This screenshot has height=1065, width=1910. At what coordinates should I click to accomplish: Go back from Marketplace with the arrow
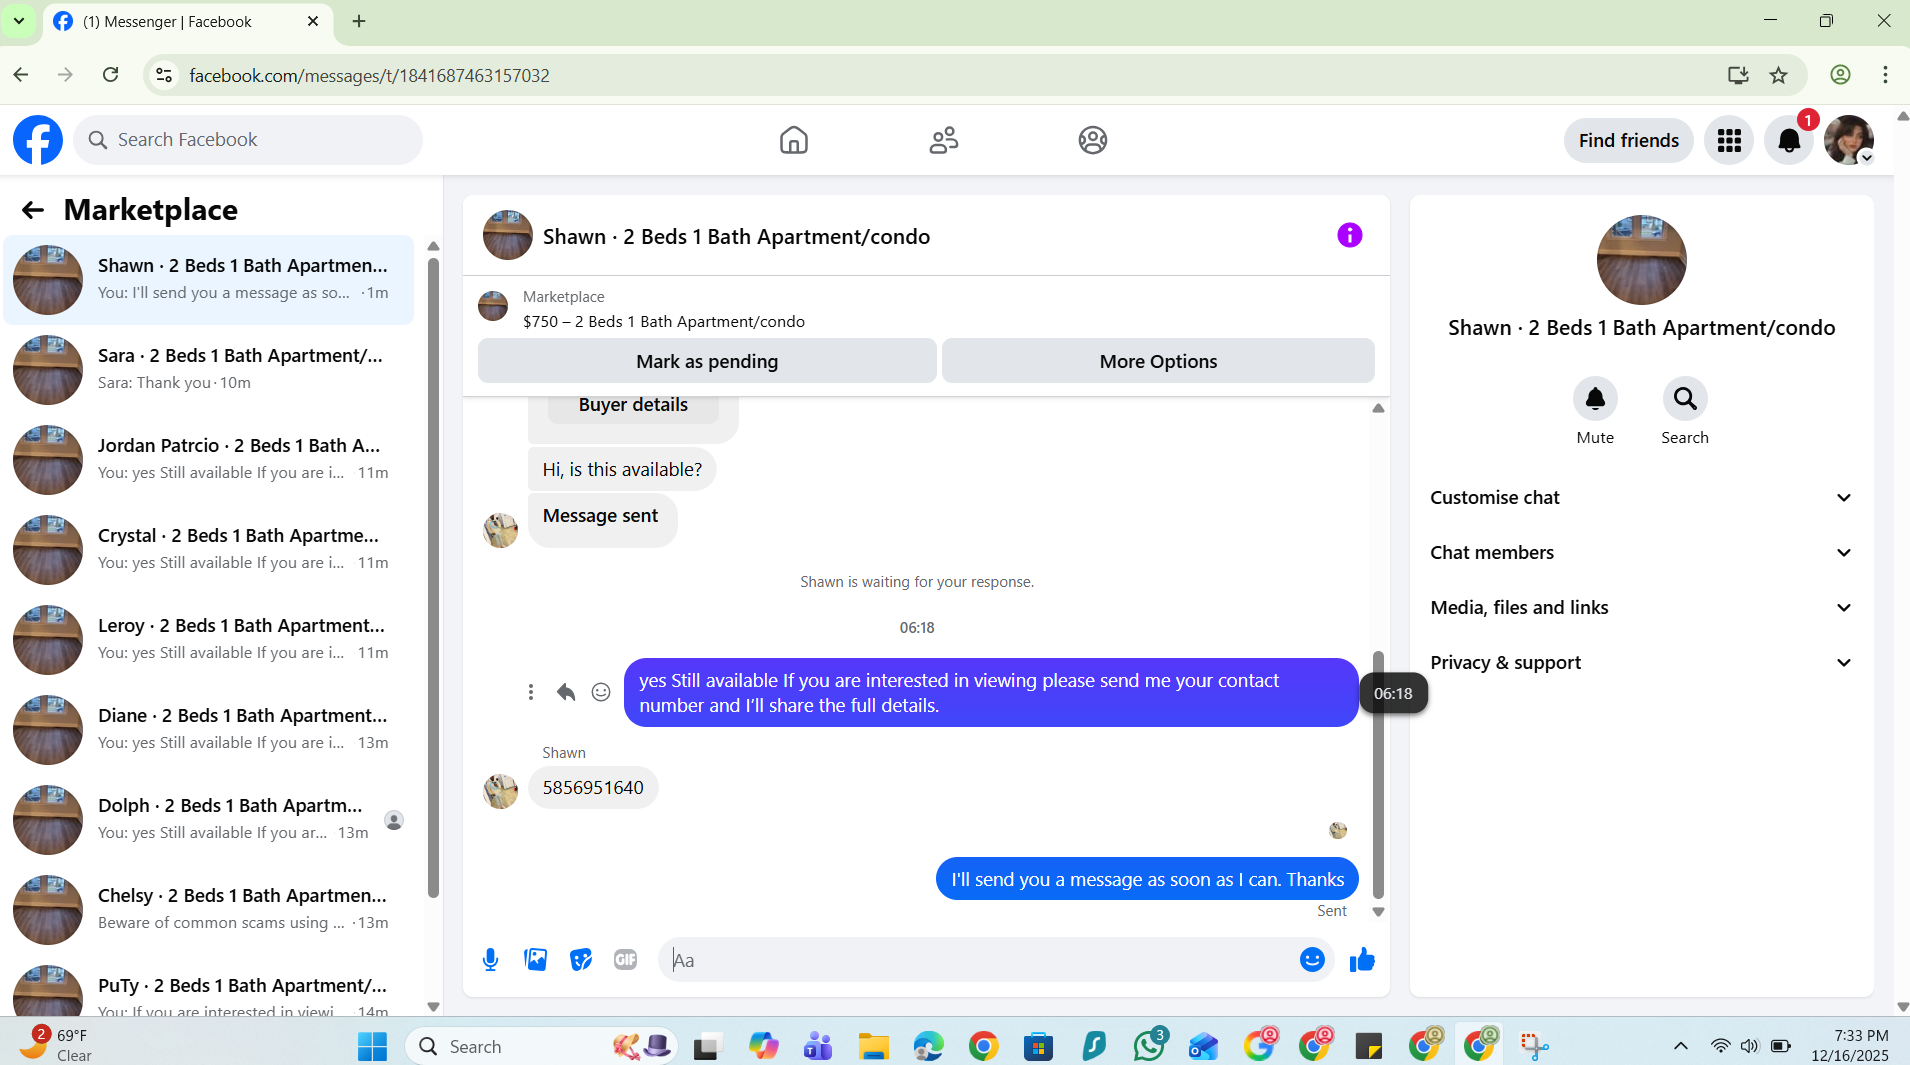click(33, 209)
